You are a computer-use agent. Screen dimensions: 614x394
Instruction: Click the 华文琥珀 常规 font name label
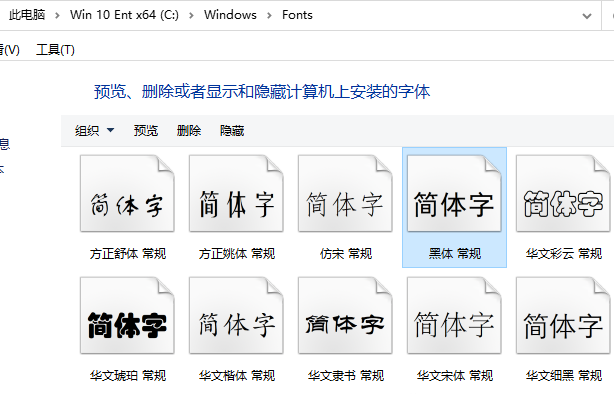point(128,376)
